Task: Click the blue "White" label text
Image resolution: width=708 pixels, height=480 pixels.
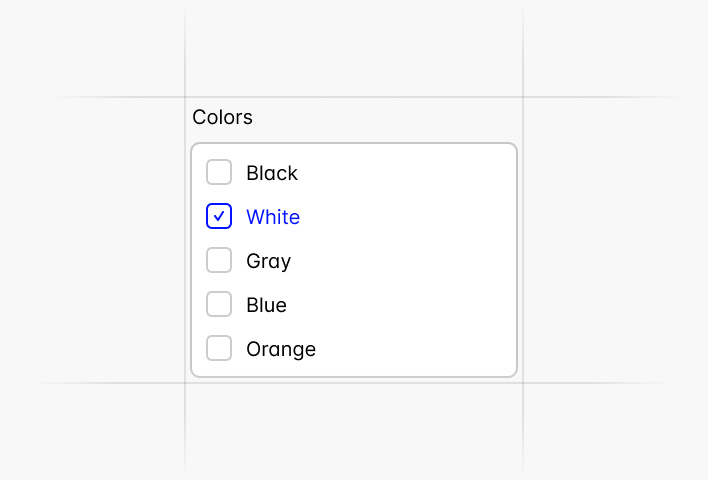Action: 273,217
